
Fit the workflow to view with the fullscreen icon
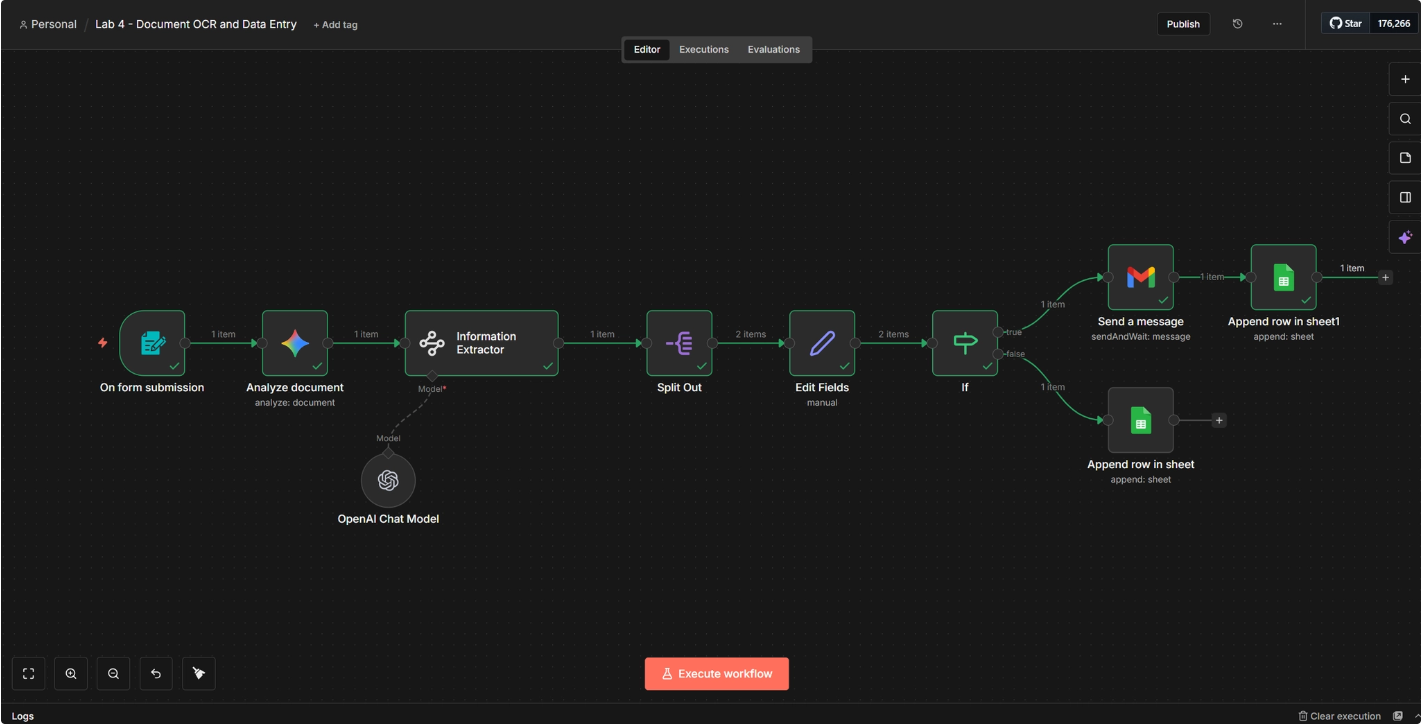pyautogui.click(x=28, y=673)
